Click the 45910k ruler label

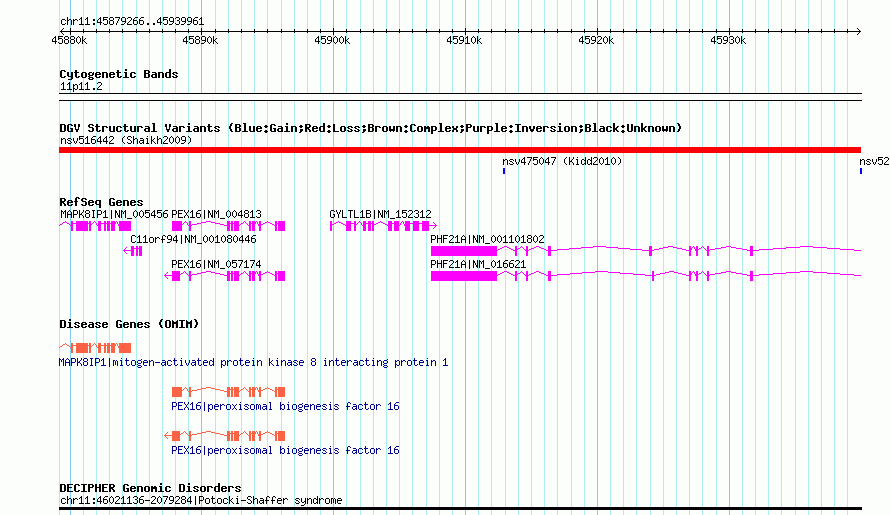(464, 40)
